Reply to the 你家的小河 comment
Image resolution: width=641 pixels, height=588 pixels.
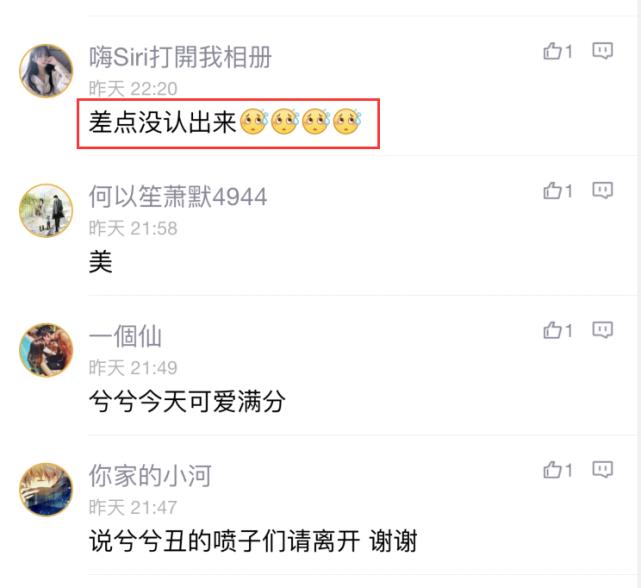click(603, 470)
